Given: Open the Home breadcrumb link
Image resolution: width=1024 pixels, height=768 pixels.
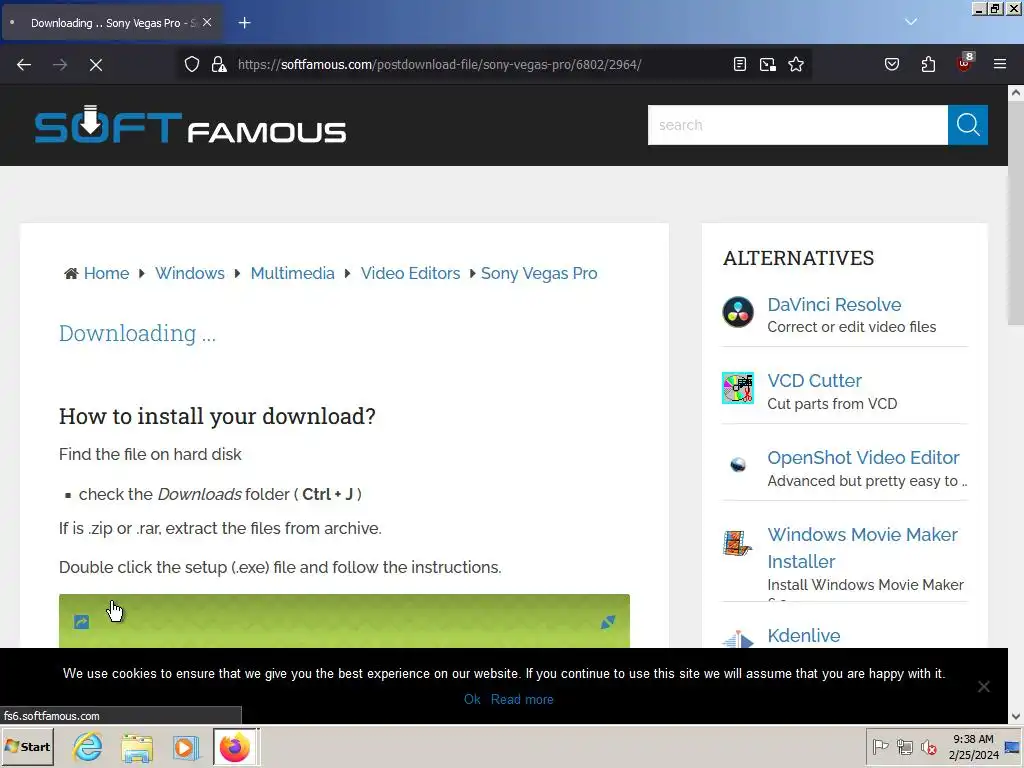Looking at the screenshot, I should pyautogui.click(x=106, y=273).
